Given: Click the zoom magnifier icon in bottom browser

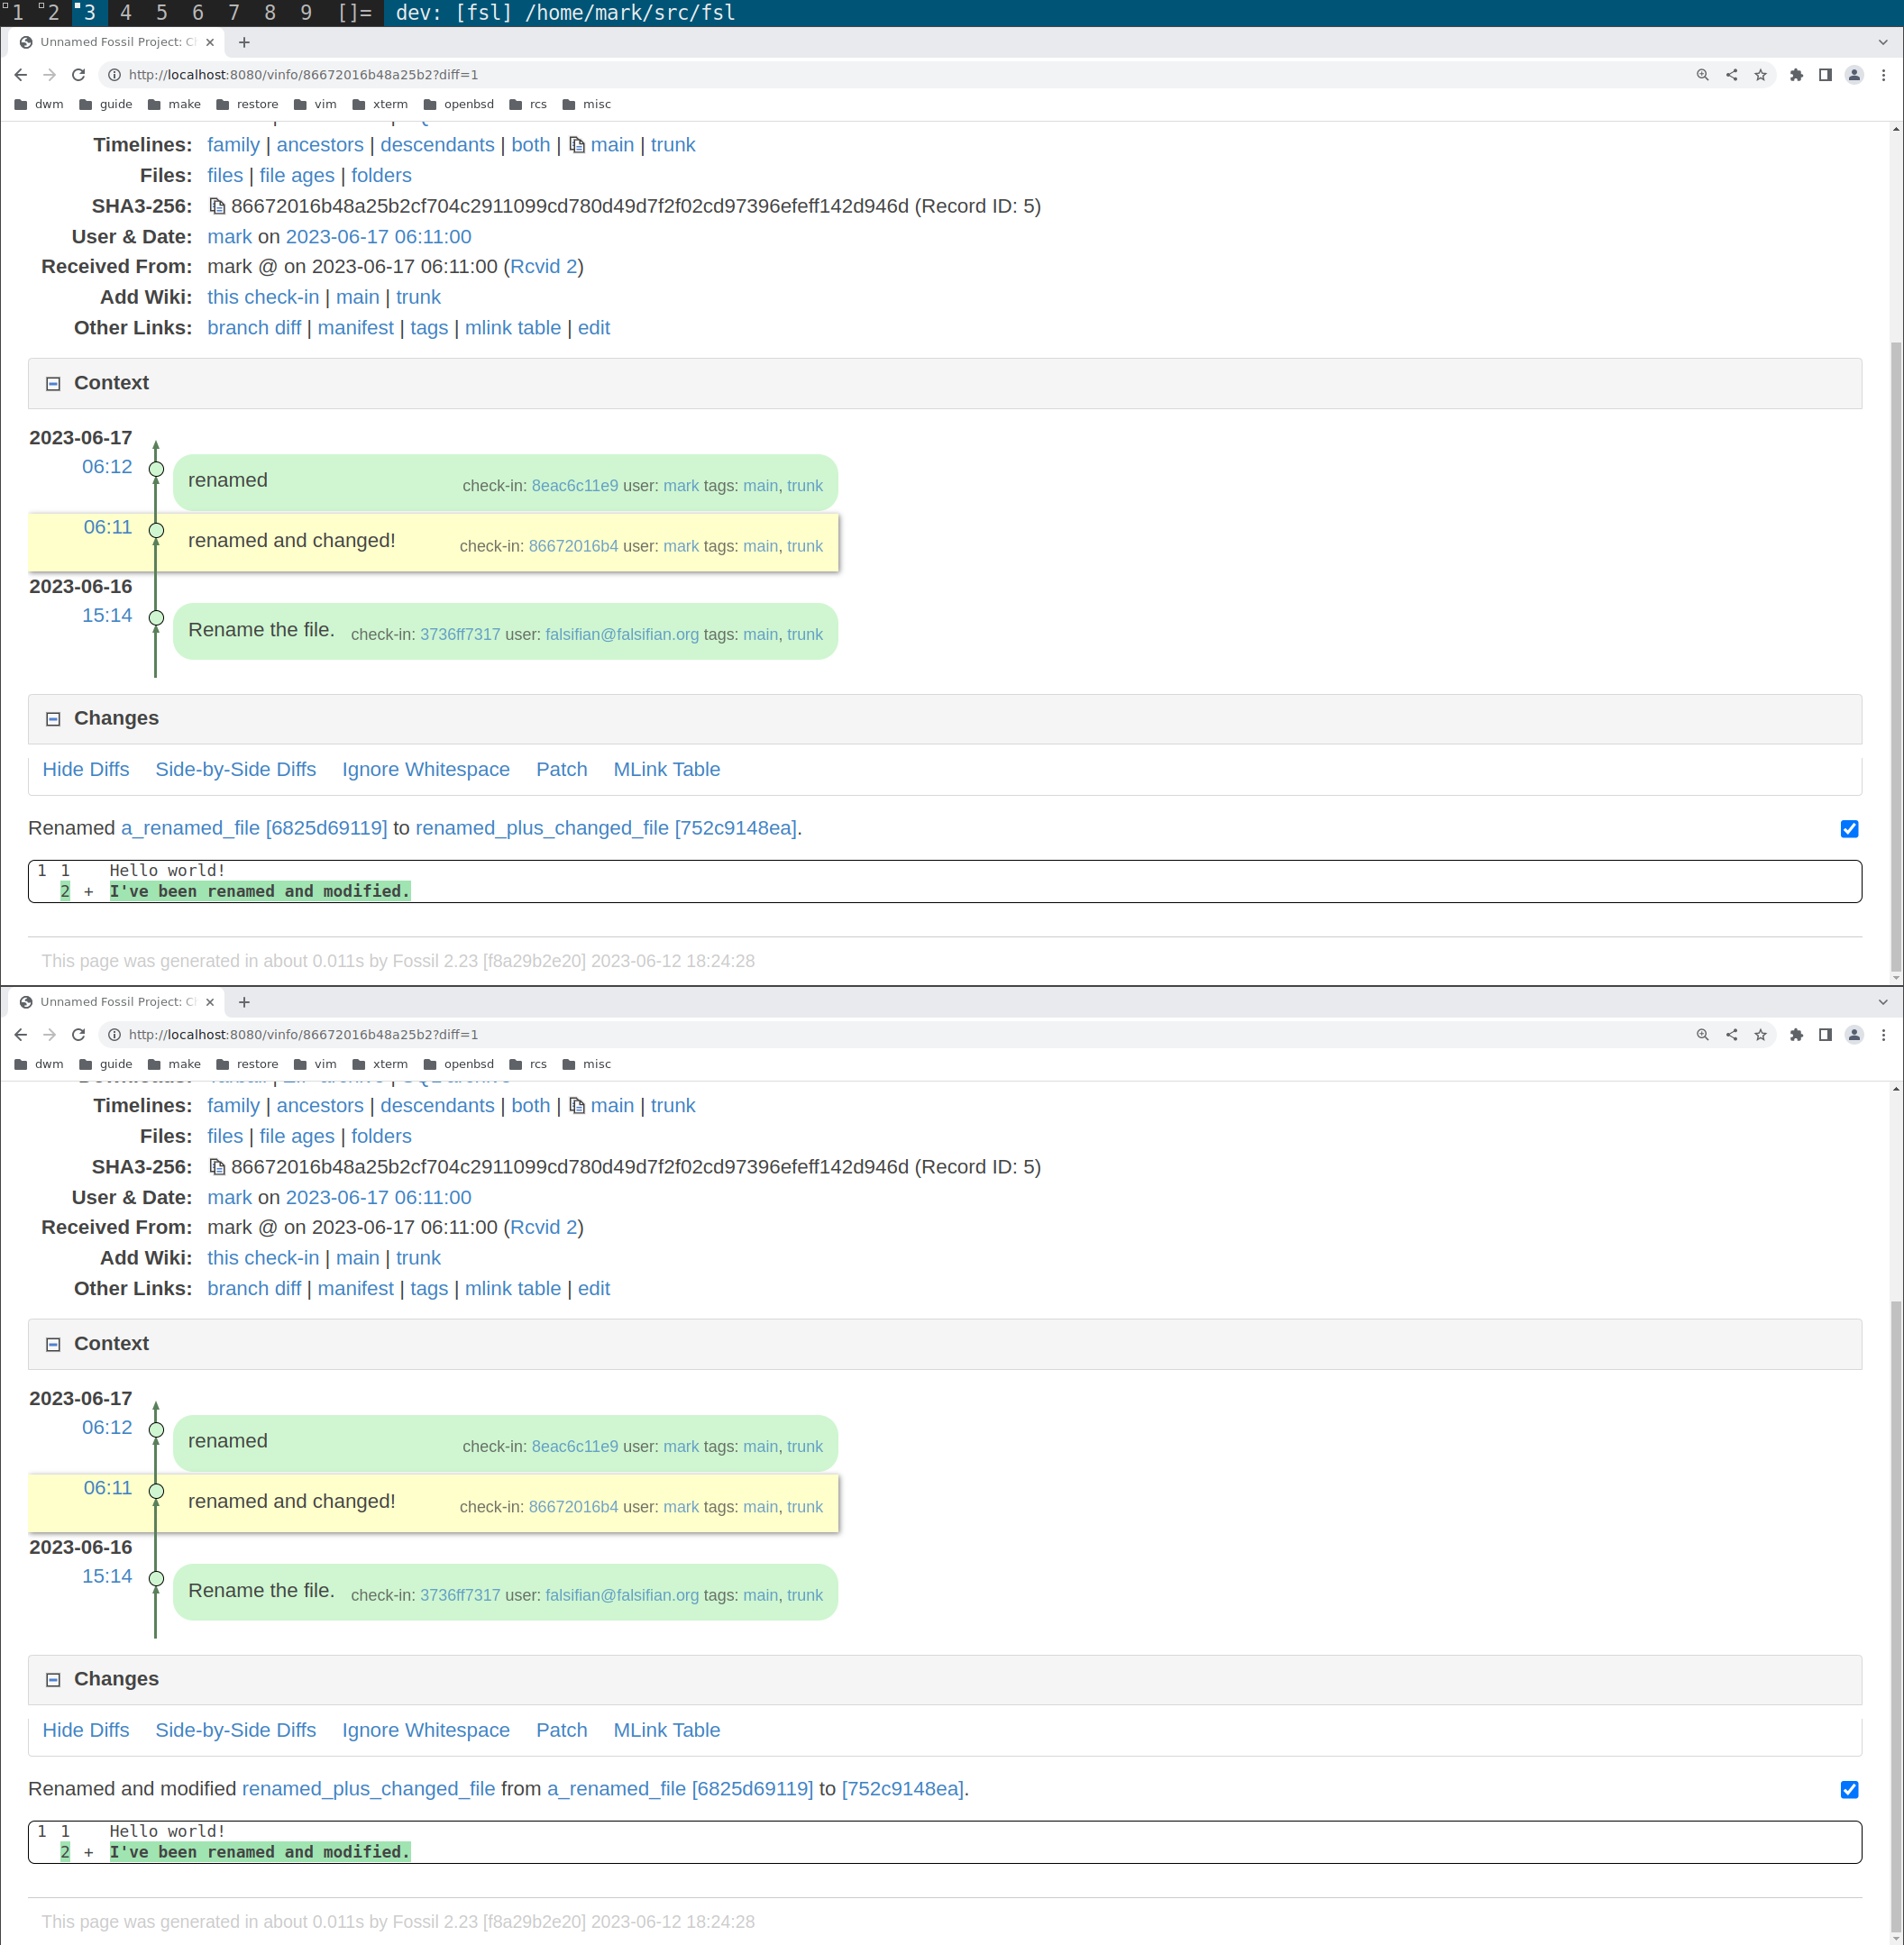Looking at the screenshot, I should tap(1702, 1035).
